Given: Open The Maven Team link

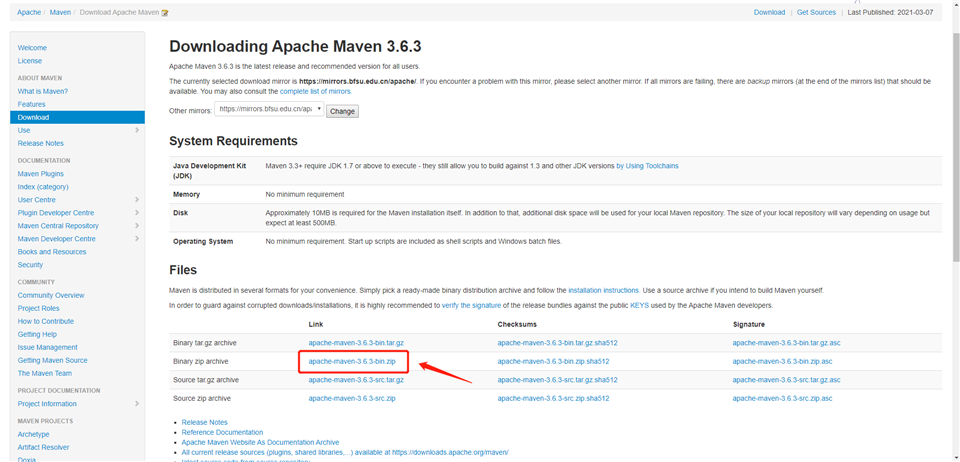Looking at the screenshot, I should pyautogui.click(x=45, y=373).
